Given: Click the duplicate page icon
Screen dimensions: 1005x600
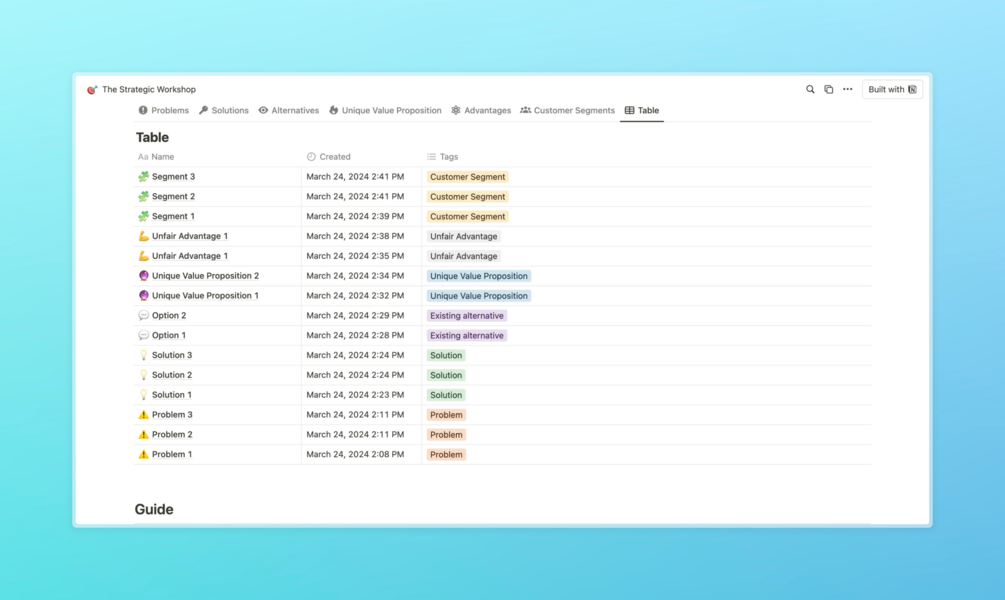Looking at the screenshot, I should (829, 90).
